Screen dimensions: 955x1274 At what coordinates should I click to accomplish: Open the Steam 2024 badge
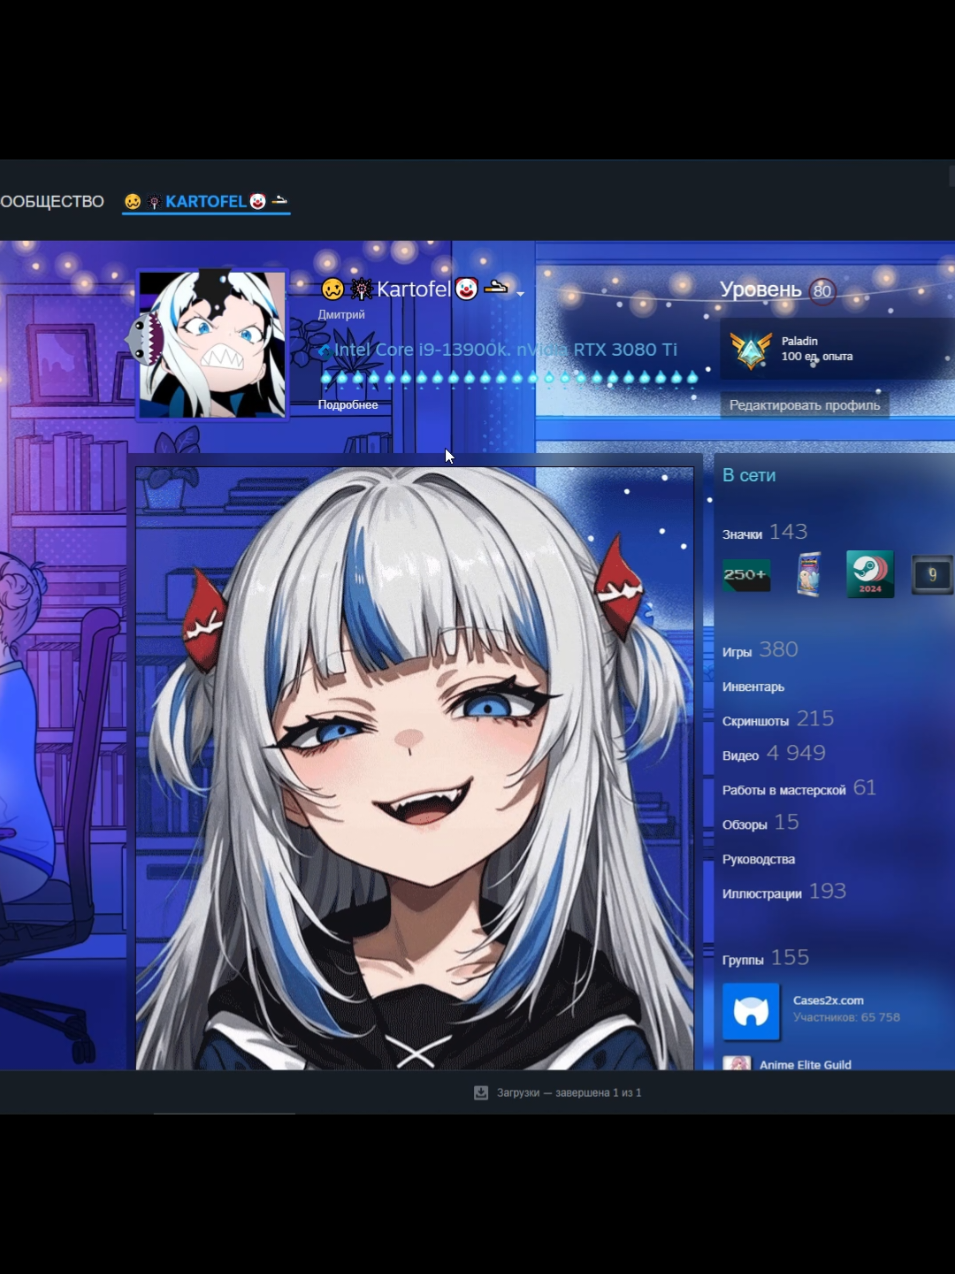(x=870, y=574)
